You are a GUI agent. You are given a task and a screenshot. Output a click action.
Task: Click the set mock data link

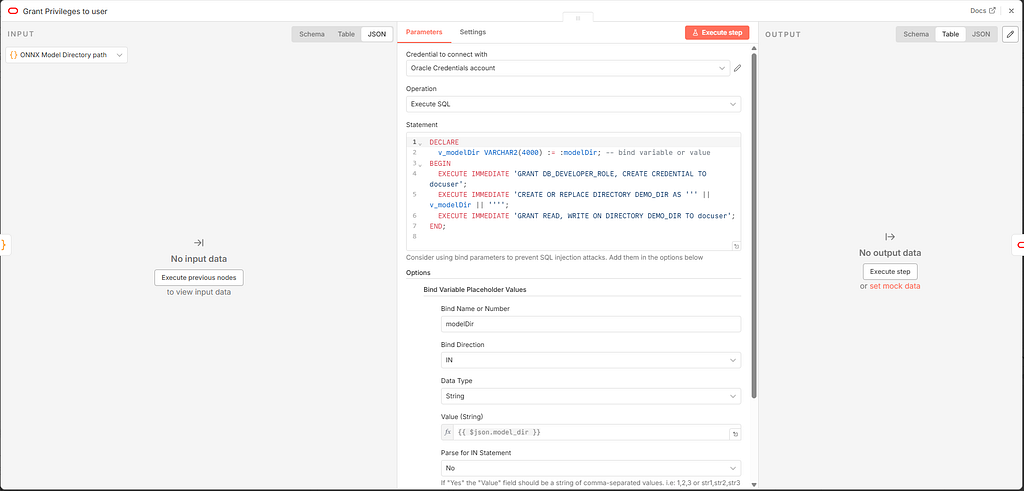pyautogui.click(x=895, y=286)
